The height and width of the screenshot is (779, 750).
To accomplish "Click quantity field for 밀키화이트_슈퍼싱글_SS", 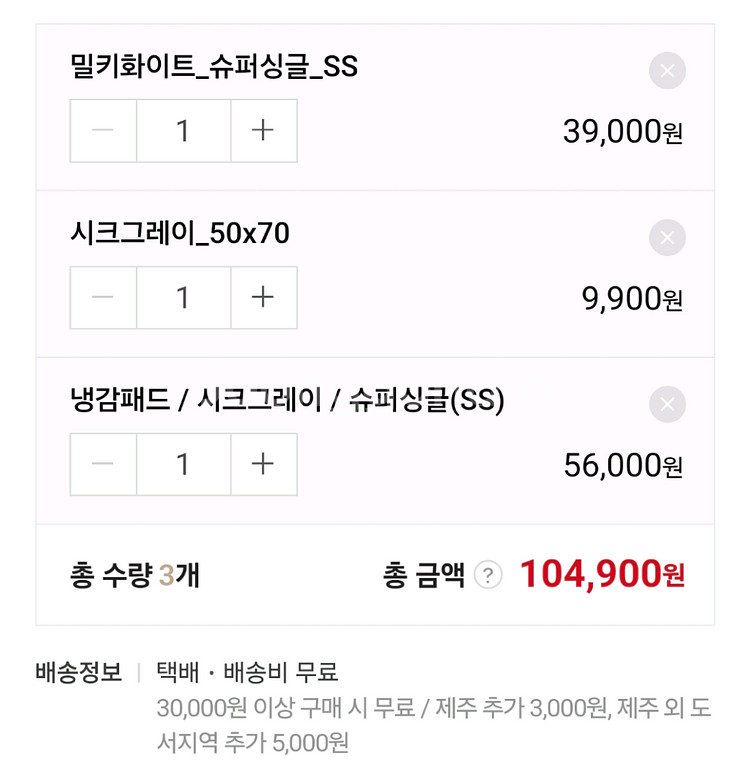I will [183, 131].
